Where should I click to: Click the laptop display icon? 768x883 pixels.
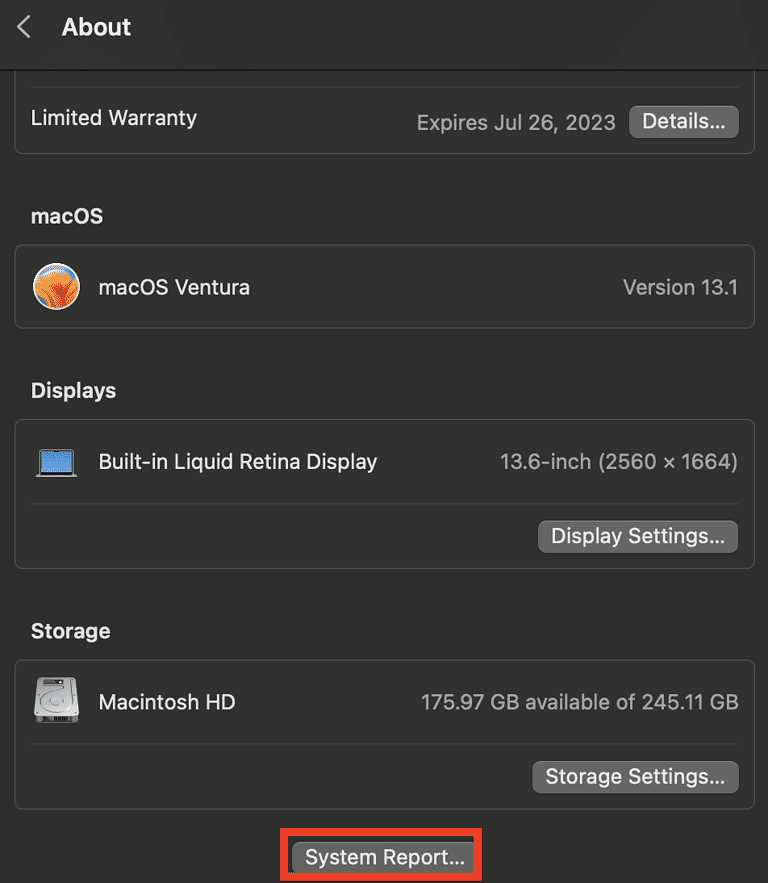coord(56,462)
